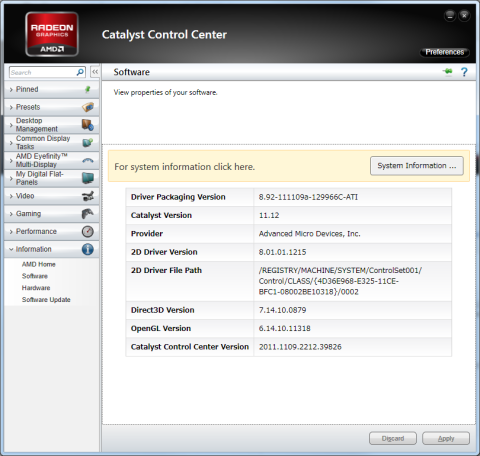Viewport: 480px width, 456px height.
Task: Select the Provider value Advanced Micro Devices
Action: click(309, 234)
